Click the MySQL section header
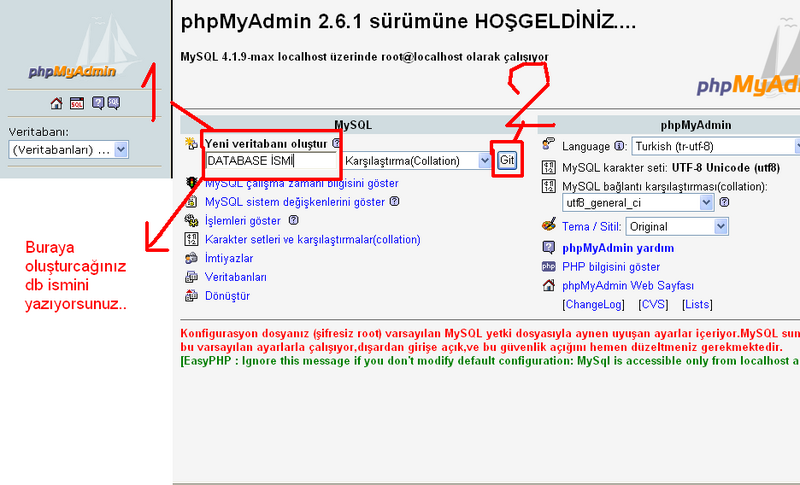The image size is (800, 485). tap(353, 125)
